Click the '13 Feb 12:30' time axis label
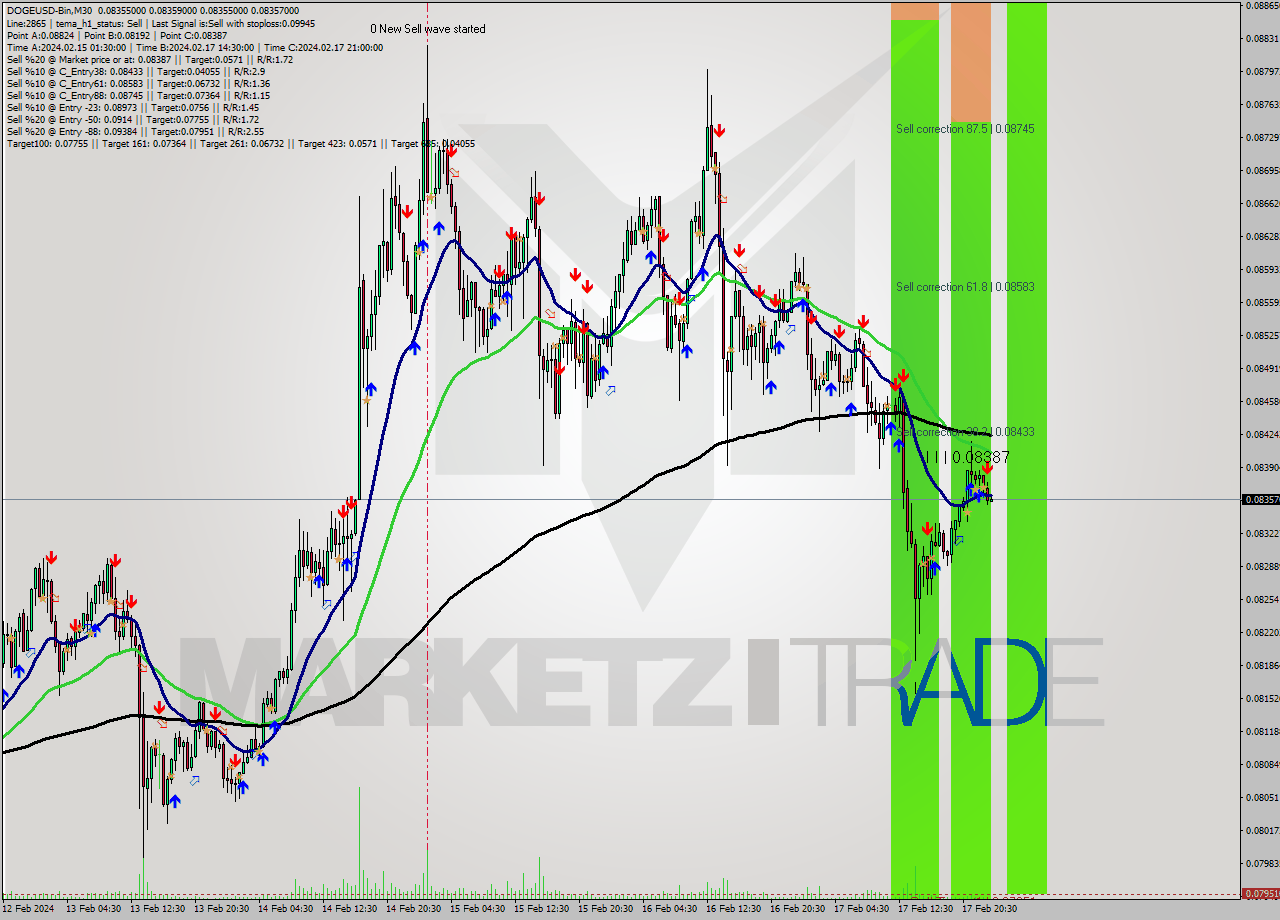Viewport: 1280px width, 920px height. pos(159,909)
